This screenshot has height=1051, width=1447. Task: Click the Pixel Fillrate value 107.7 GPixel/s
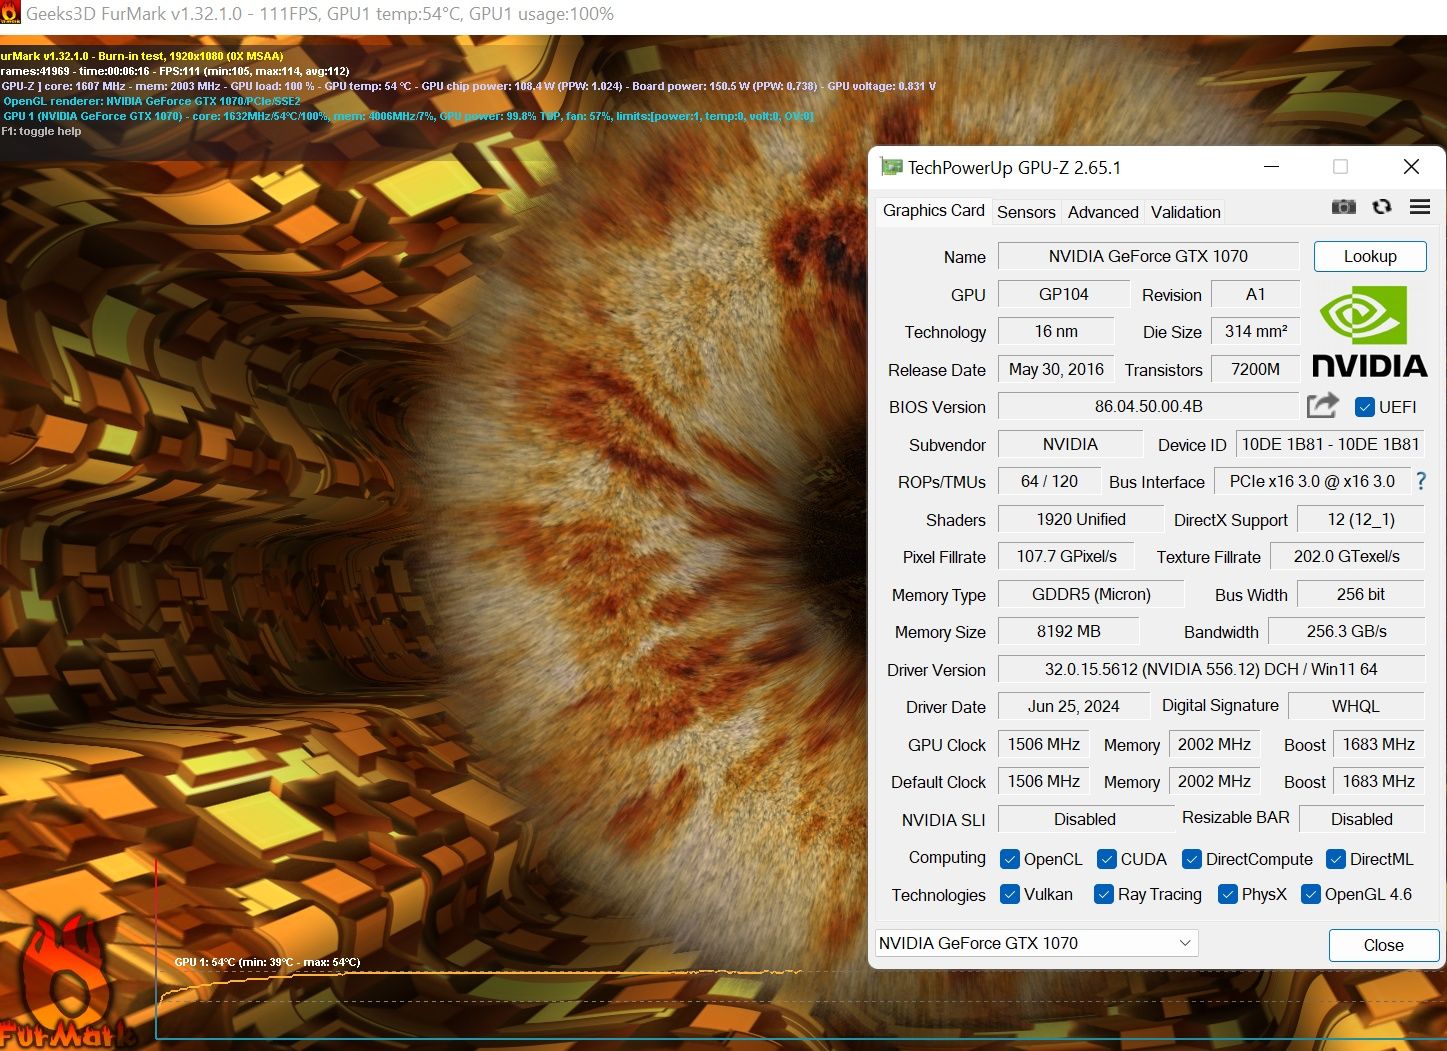point(1066,556)
